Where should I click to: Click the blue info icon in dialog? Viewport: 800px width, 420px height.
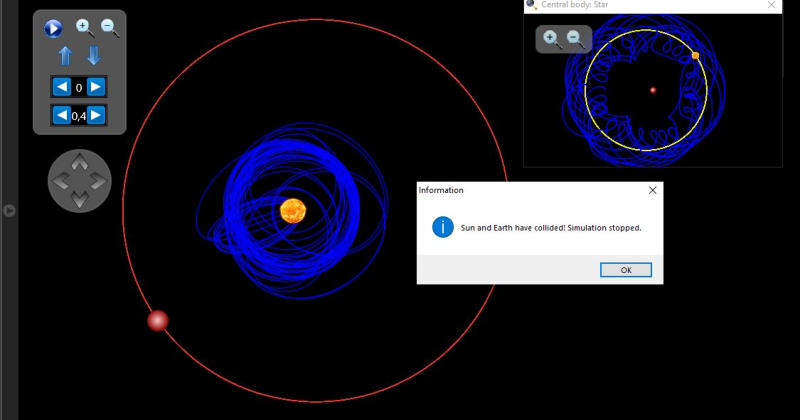[x=443, y=227]
